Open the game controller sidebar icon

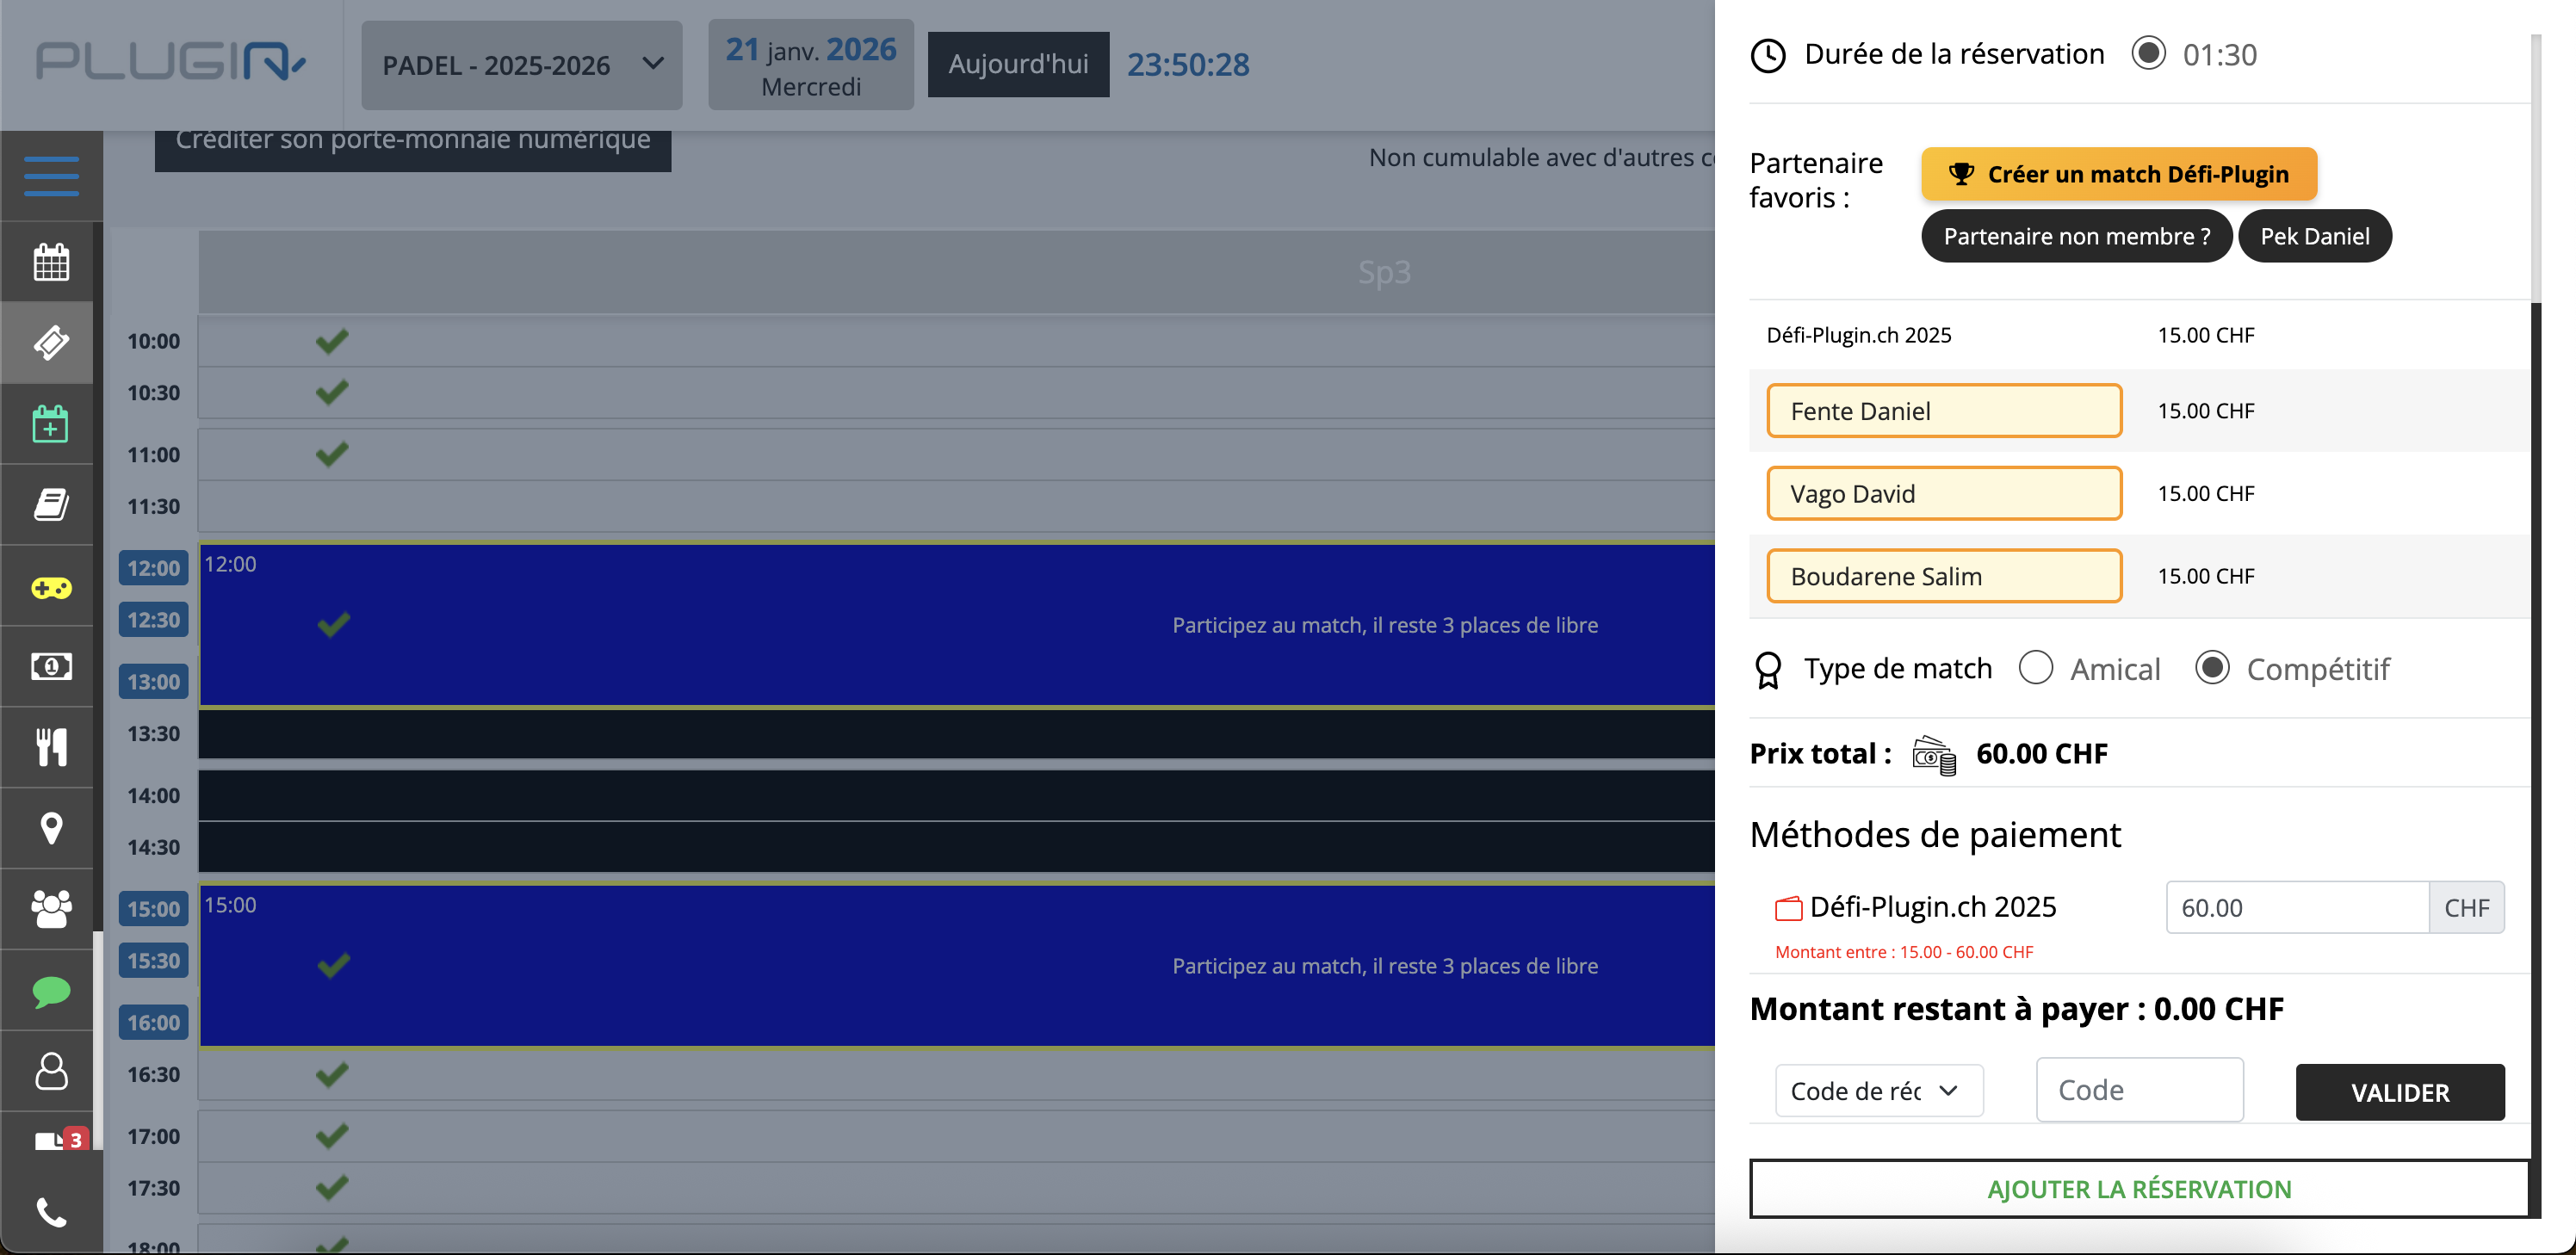(51, 587)
